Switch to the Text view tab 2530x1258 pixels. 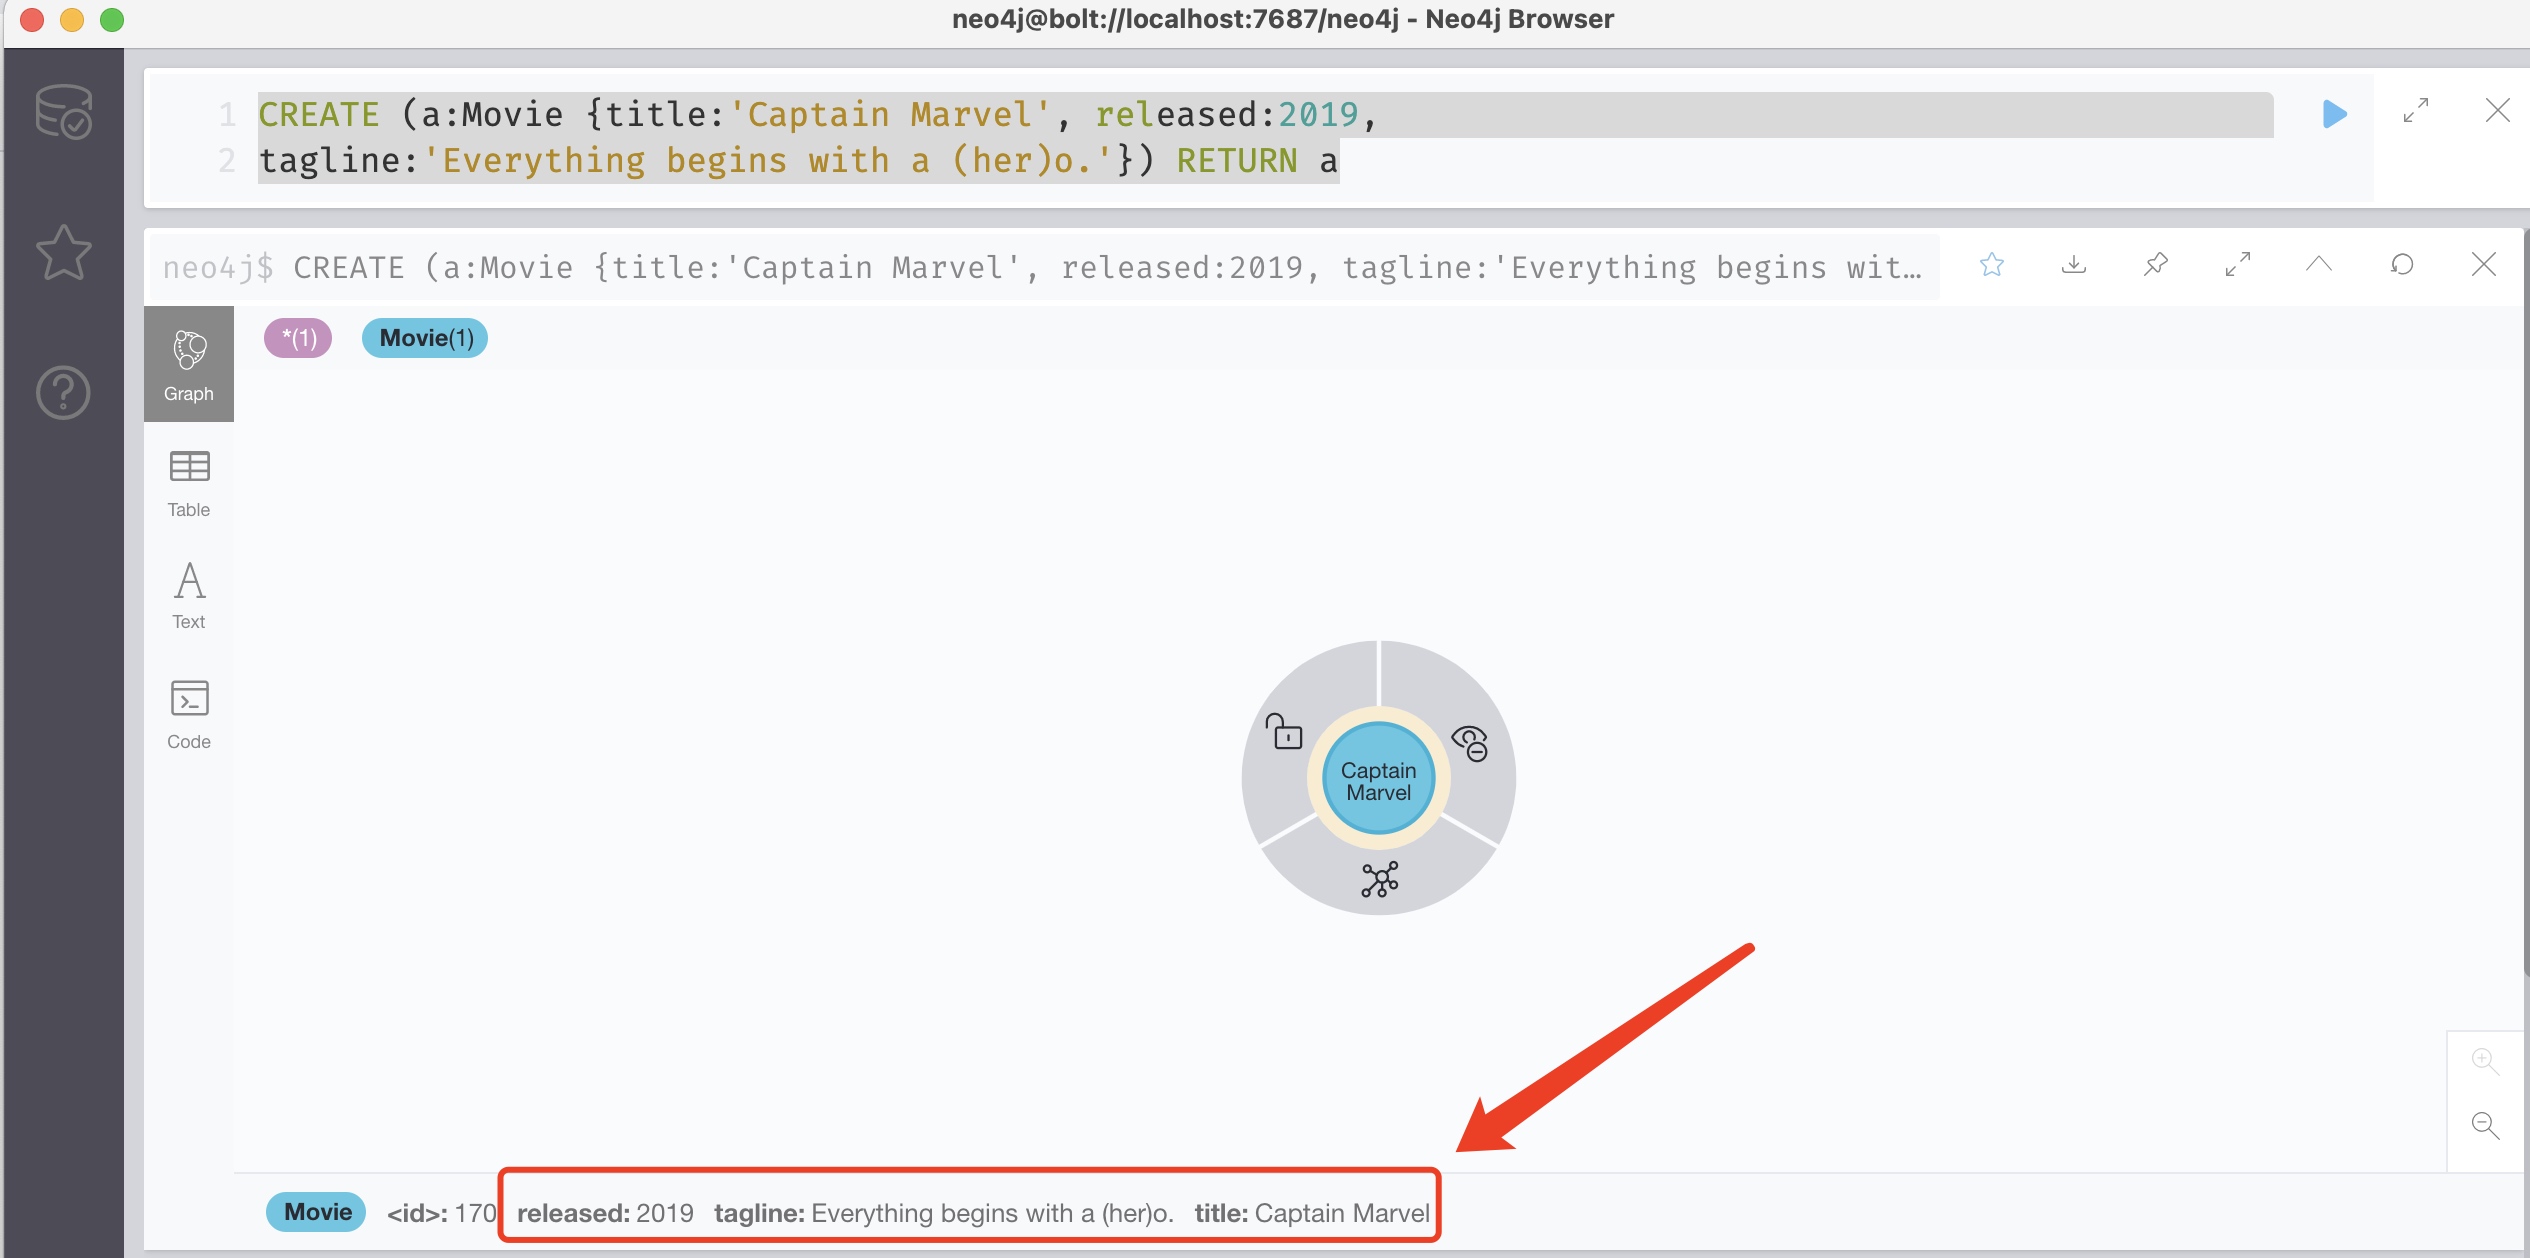(x=189, y=595)
